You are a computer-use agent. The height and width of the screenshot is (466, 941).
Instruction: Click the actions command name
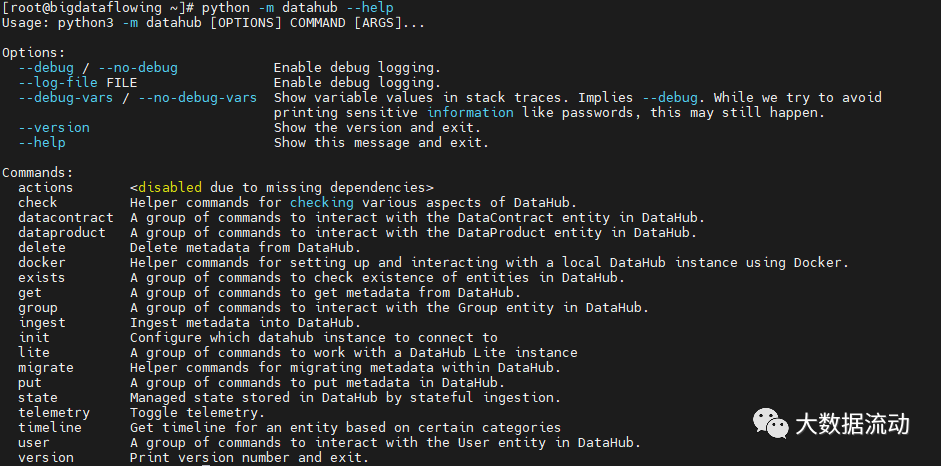45,188
